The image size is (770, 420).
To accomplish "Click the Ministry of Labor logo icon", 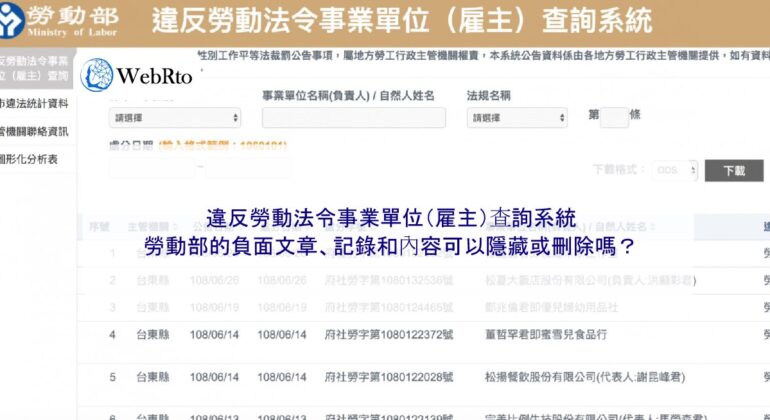I will coord(11,20).
